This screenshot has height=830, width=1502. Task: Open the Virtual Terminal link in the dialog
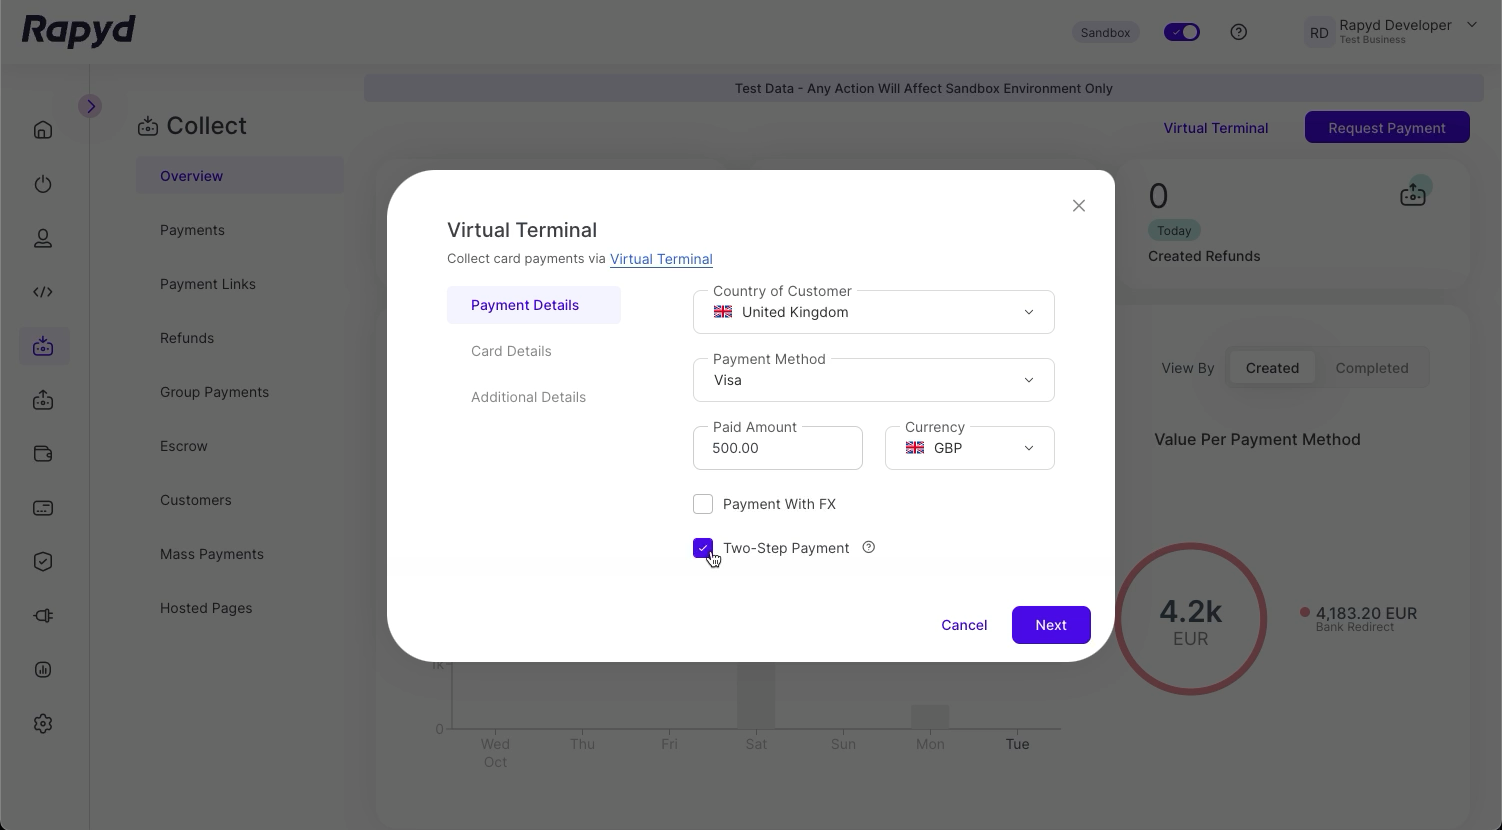tap(661, 259)
